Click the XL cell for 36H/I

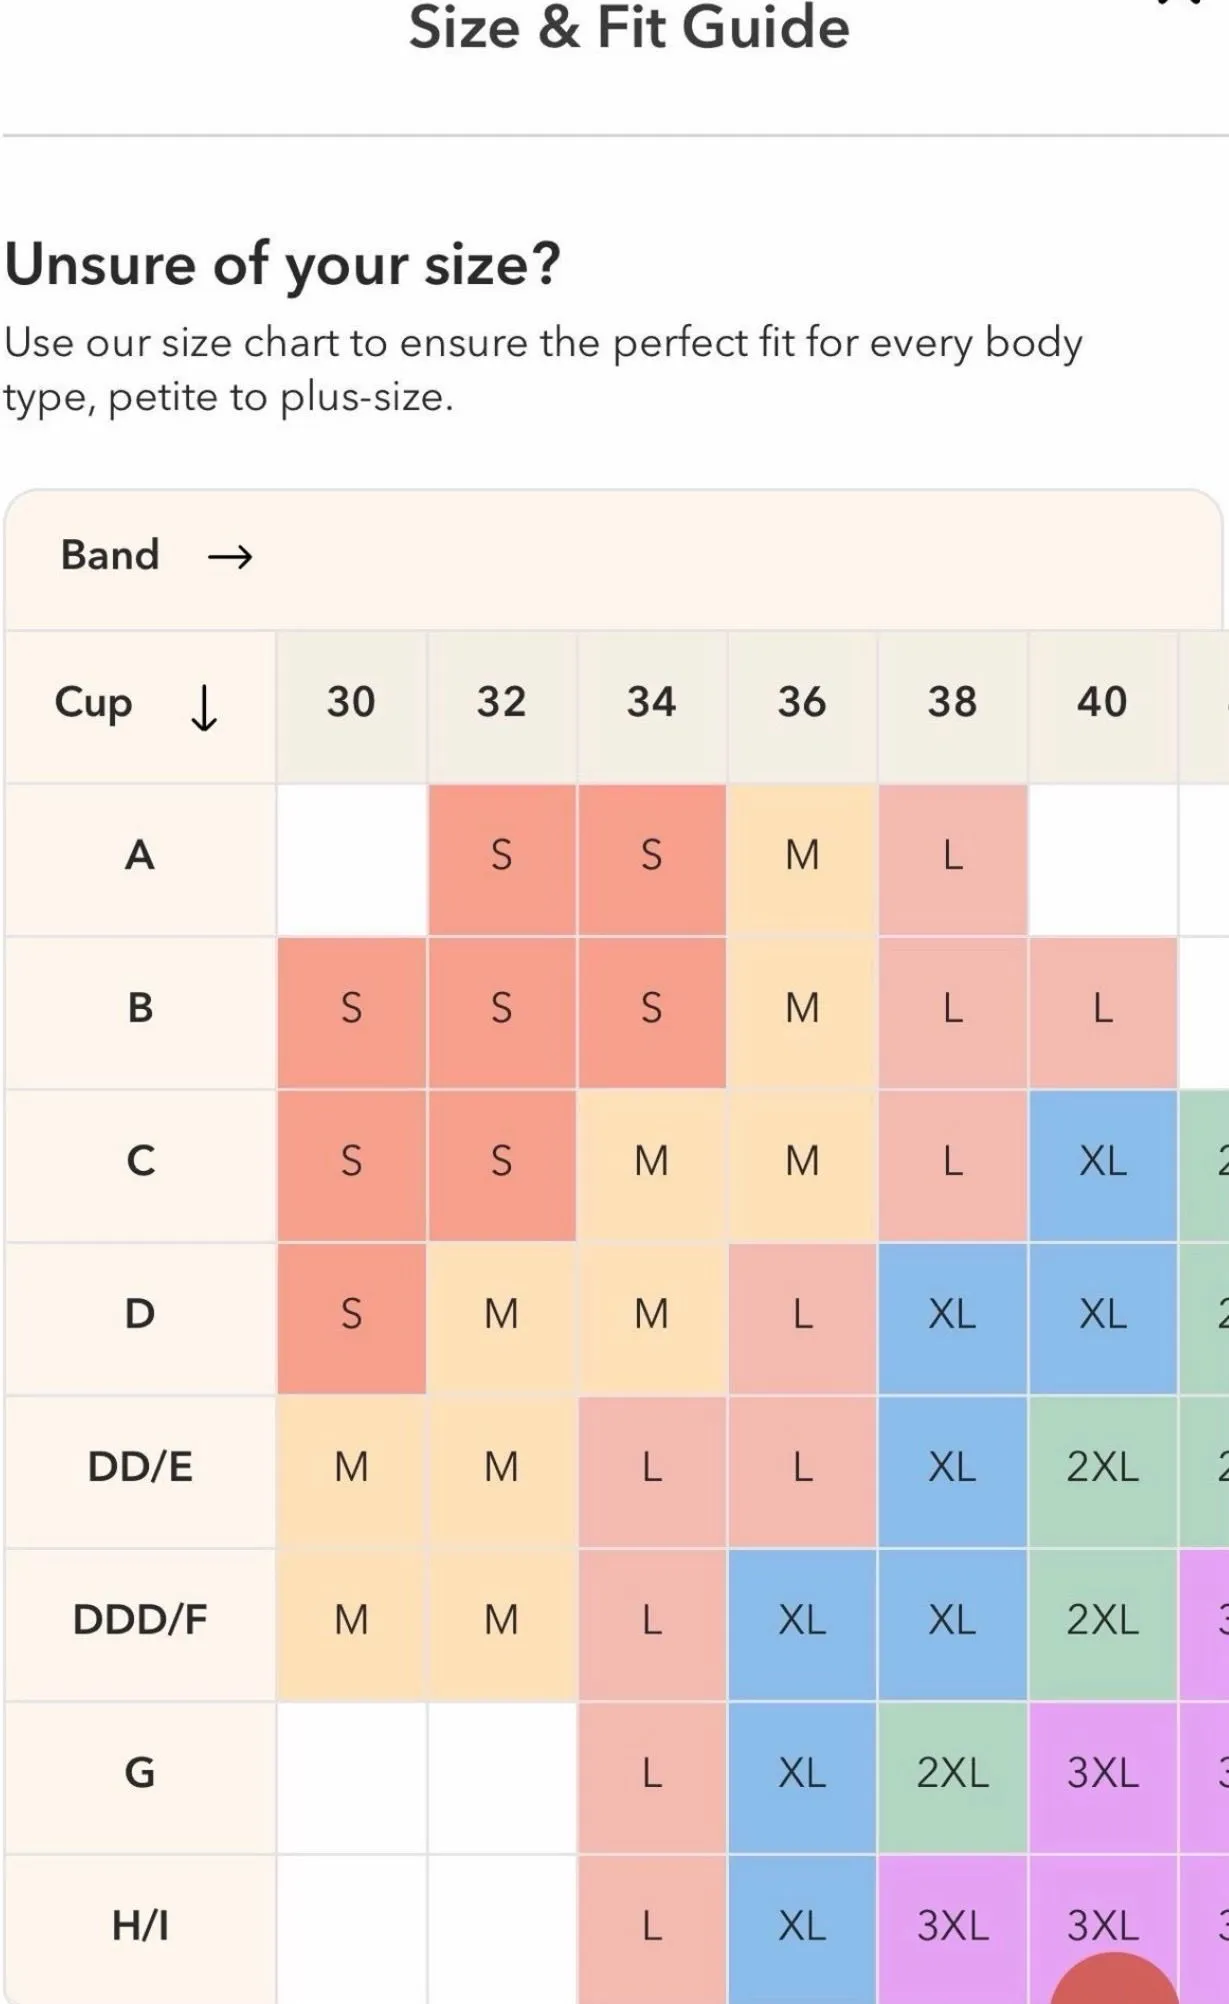802,1927
